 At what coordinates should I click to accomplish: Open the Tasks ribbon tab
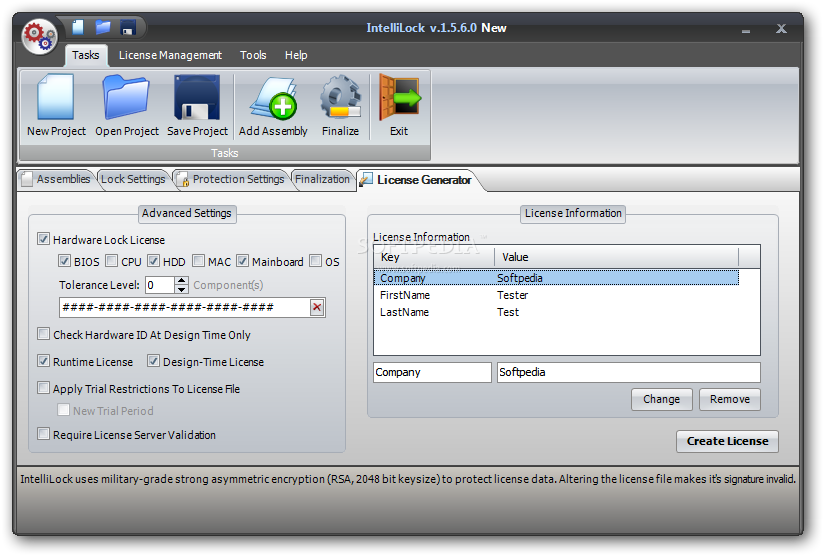click(86, 55)
